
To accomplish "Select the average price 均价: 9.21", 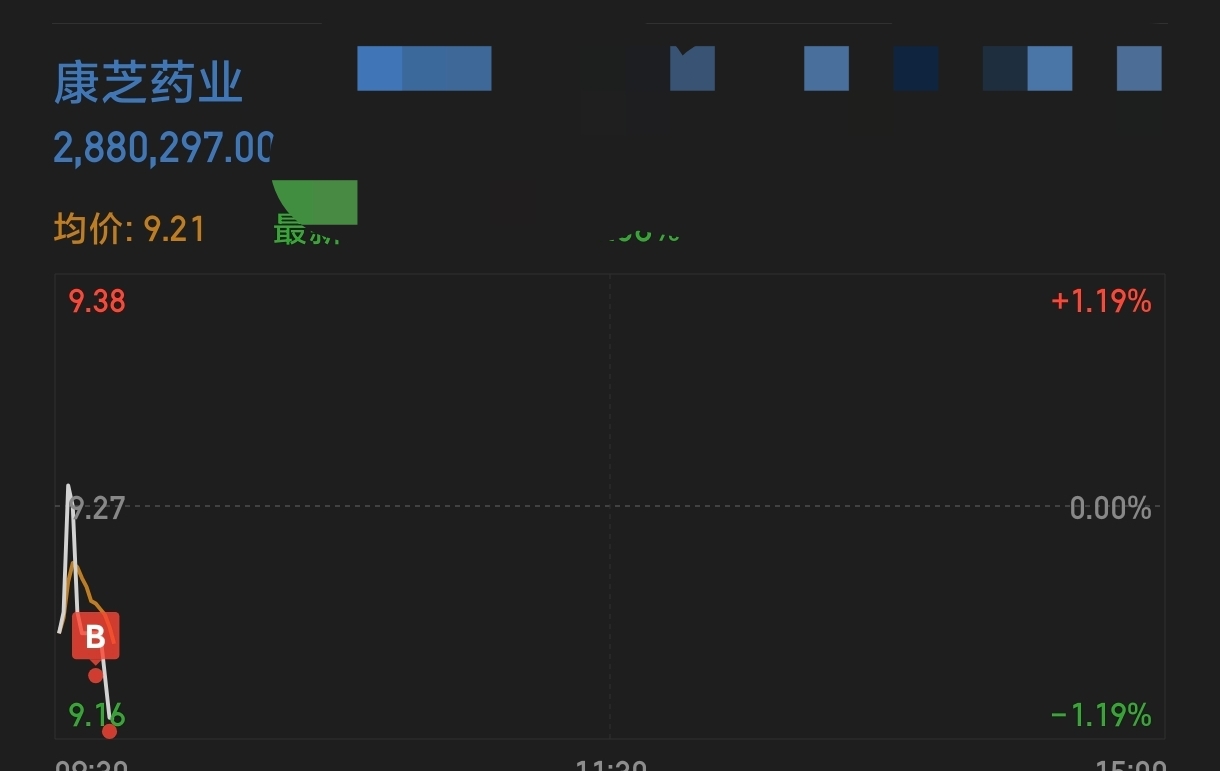I will [130, 229].
